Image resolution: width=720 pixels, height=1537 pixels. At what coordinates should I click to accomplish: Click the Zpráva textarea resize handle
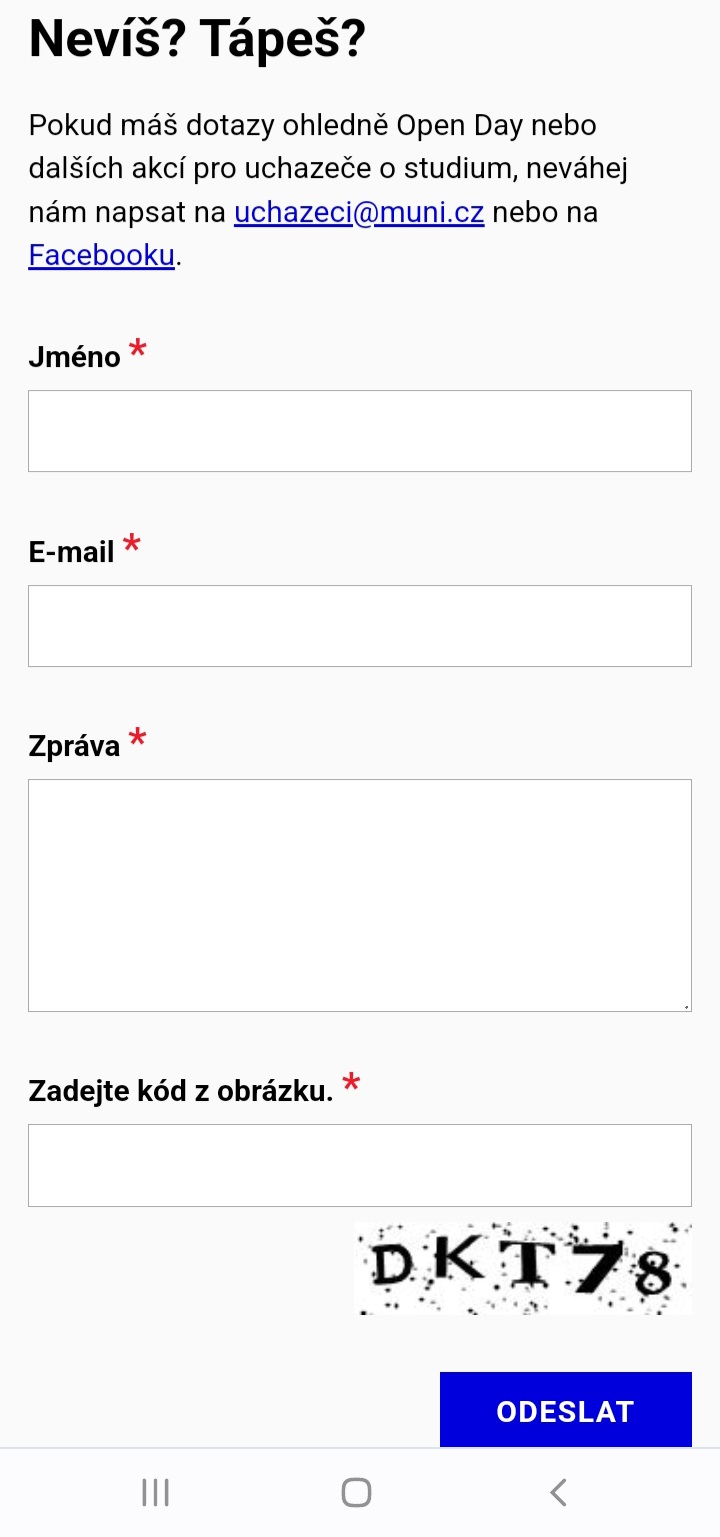[686, 1006]
